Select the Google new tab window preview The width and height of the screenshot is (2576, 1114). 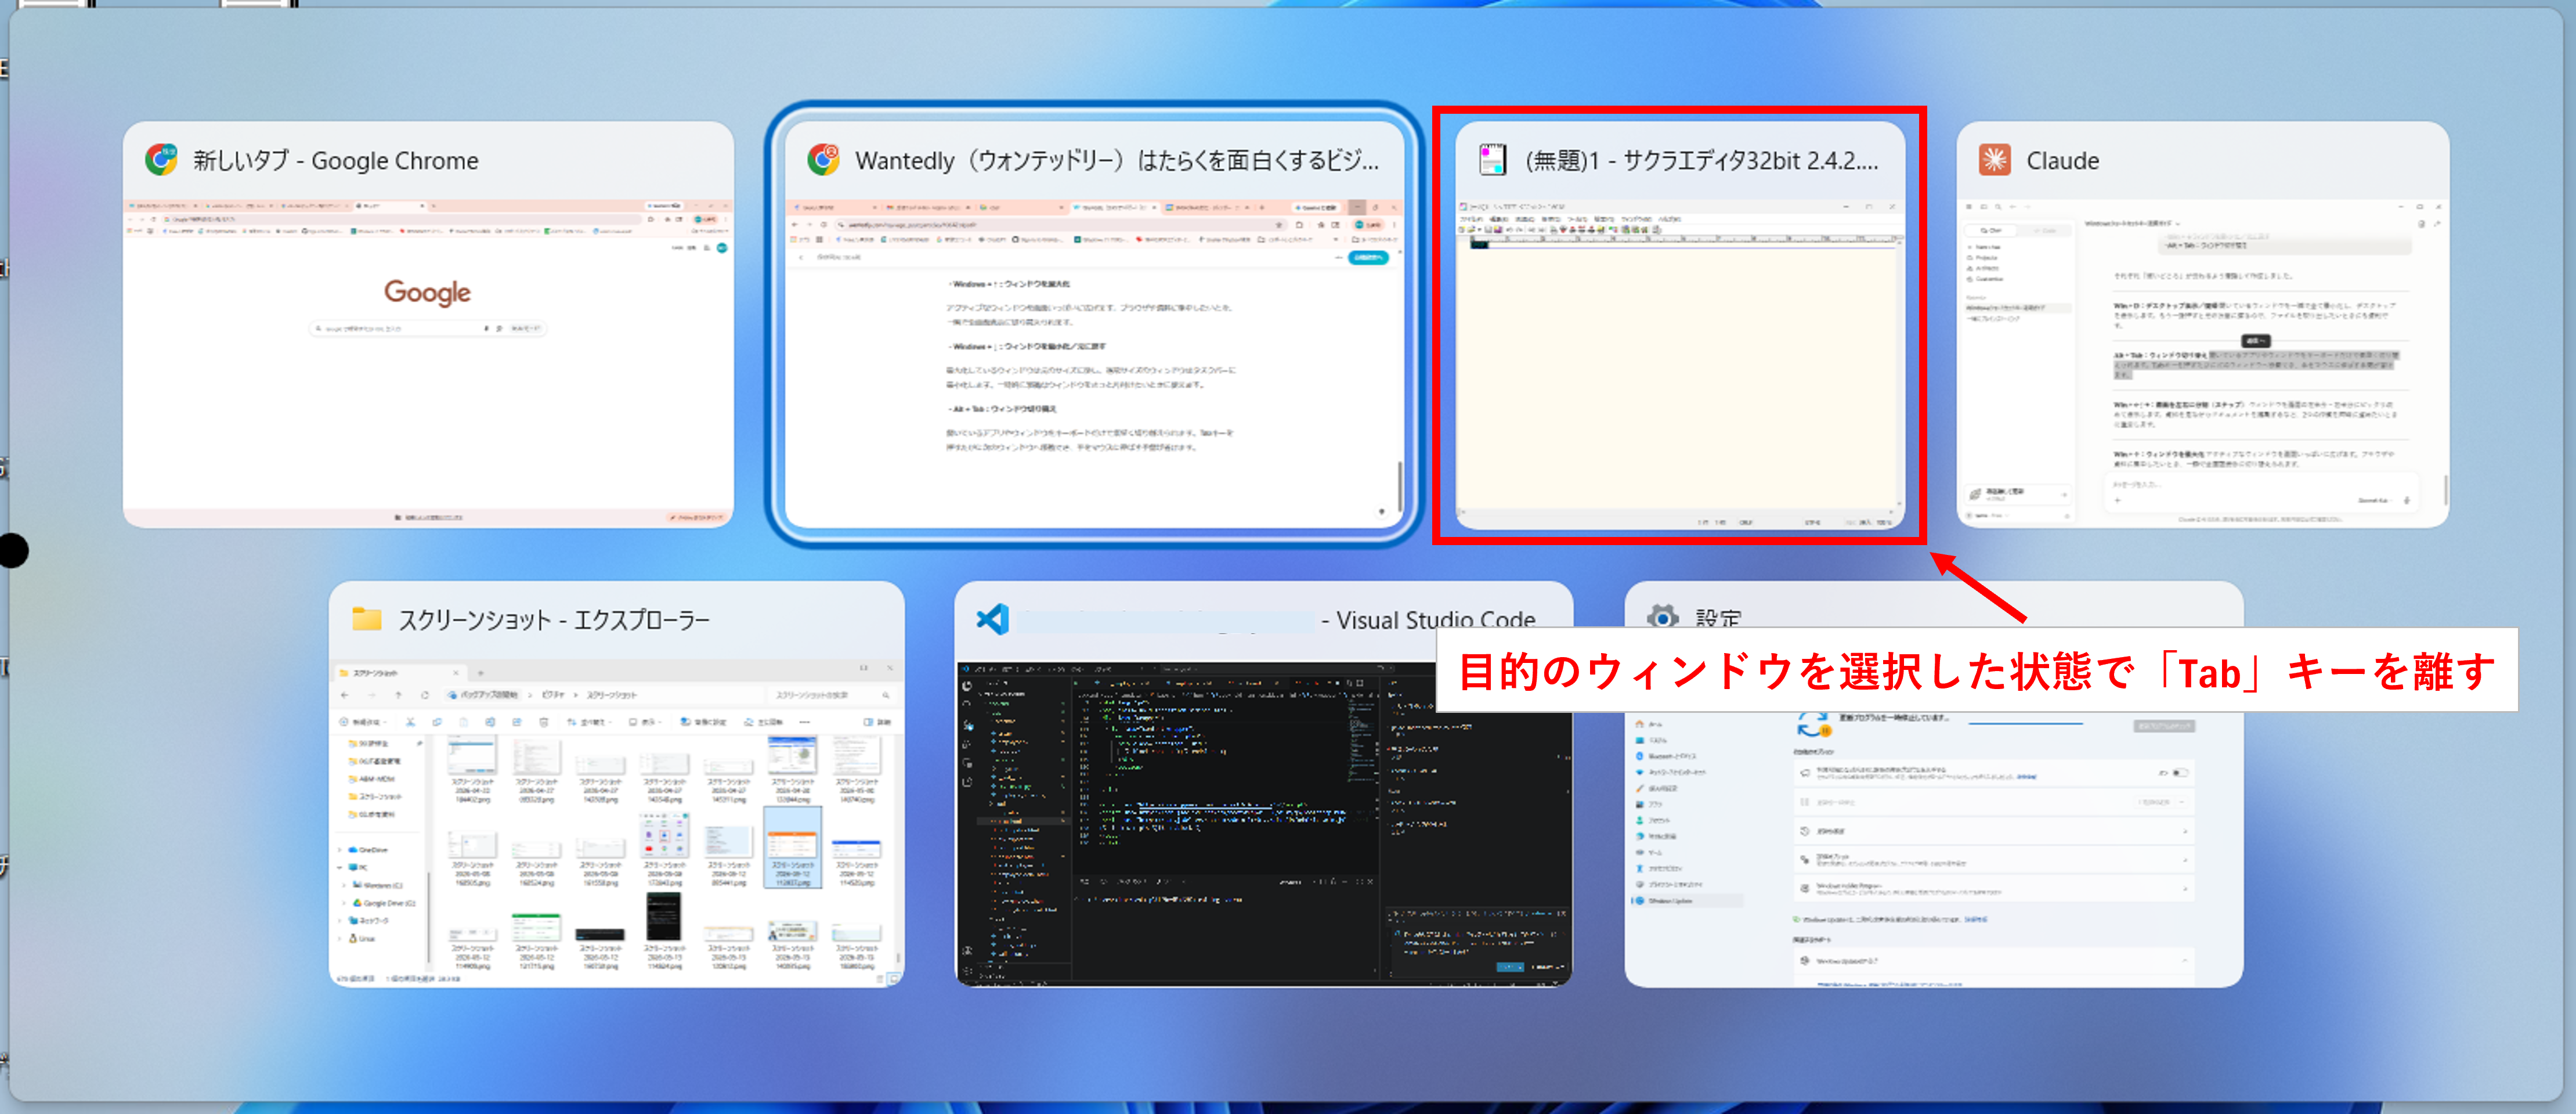[428, 363]
